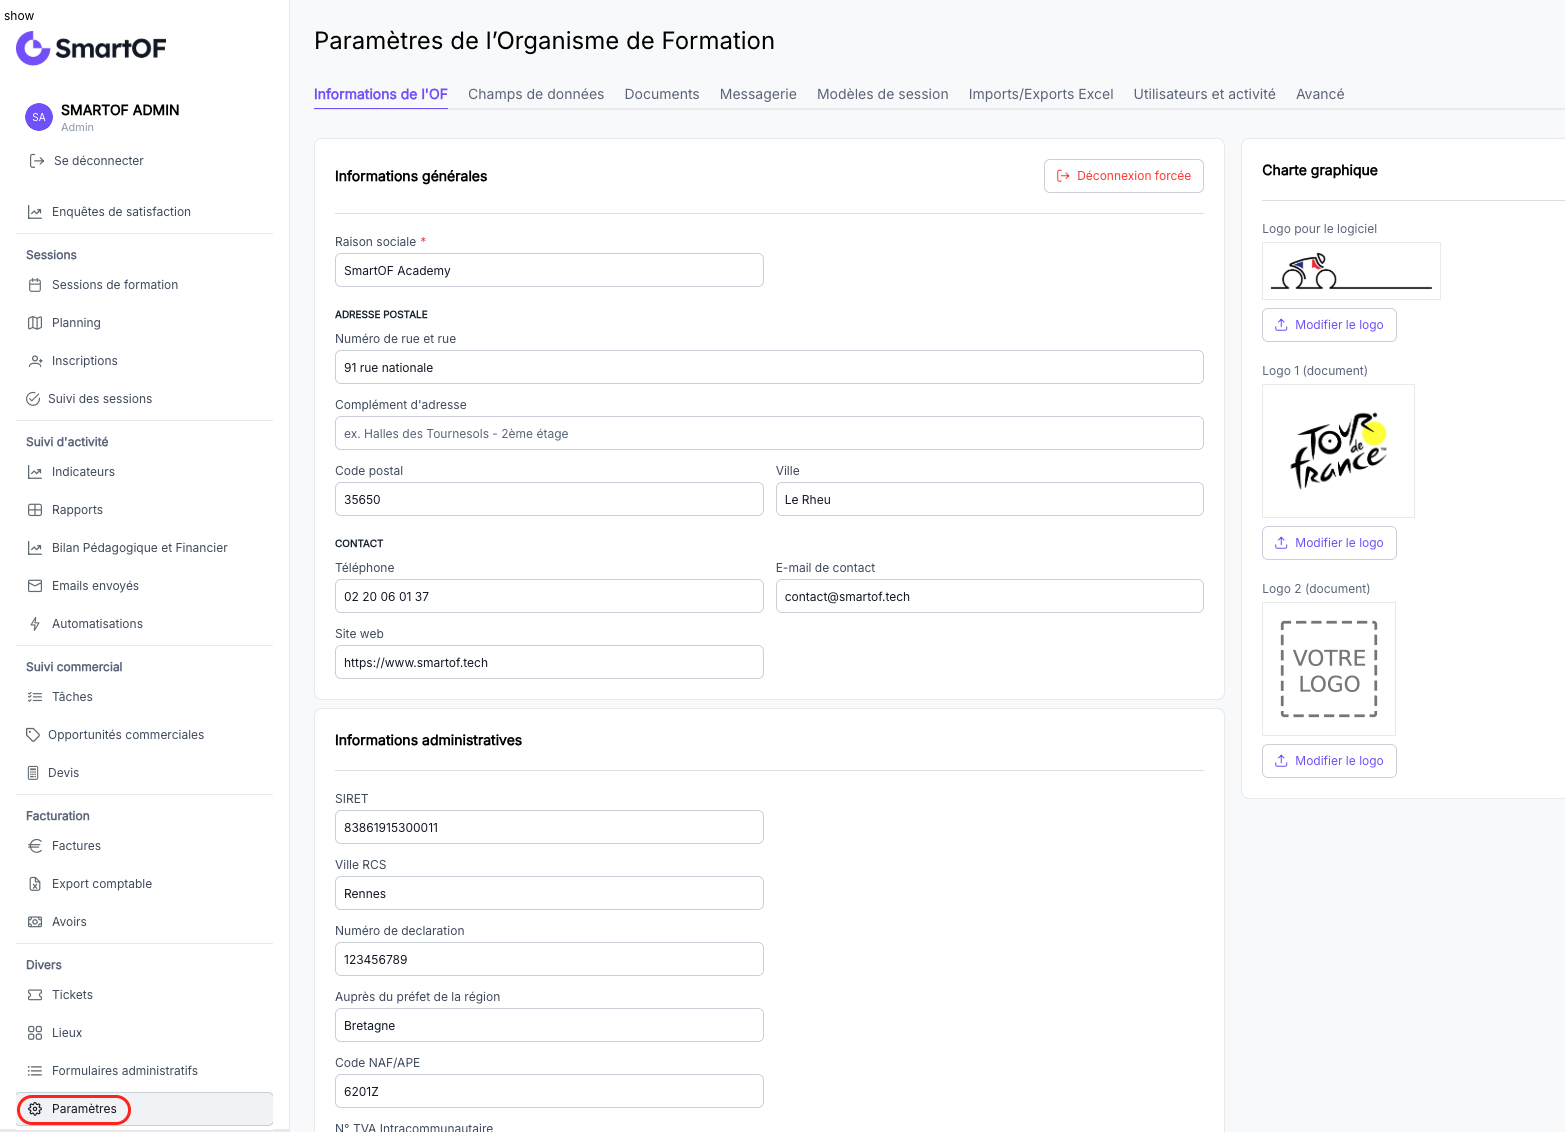Open the Planning page from the sidebar
This screenshot has width=1565, height=1132.
[x=76, y=323]
